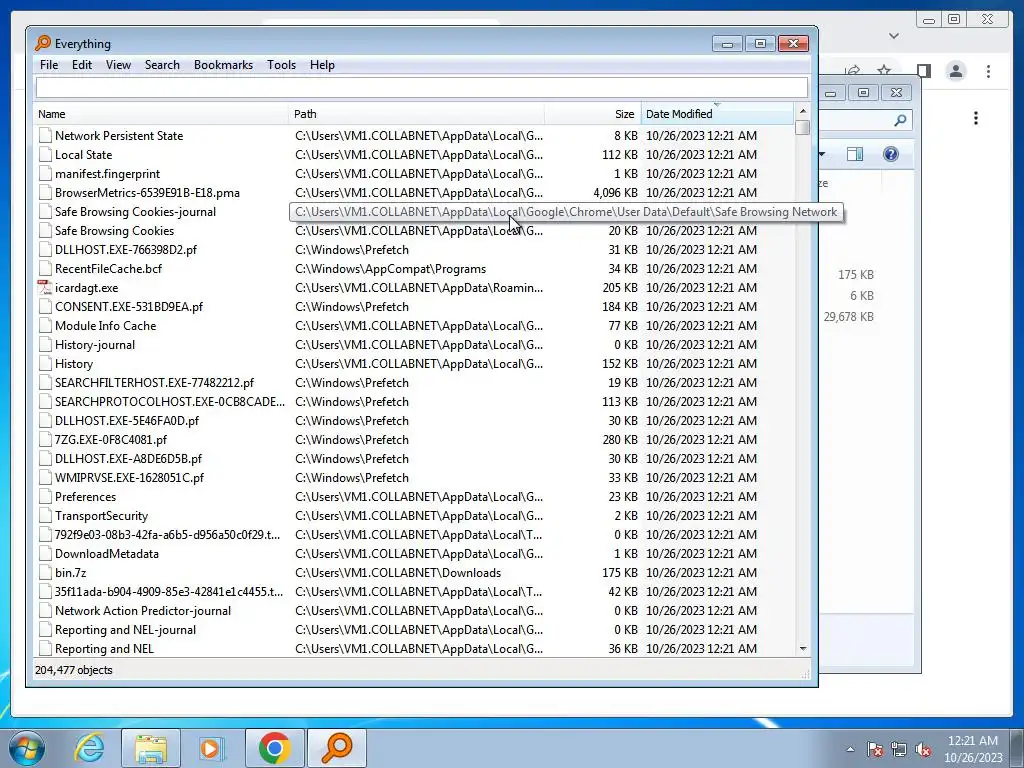
Task: Open Chrome's three-dot menu
Action: [x=988, y=71]
